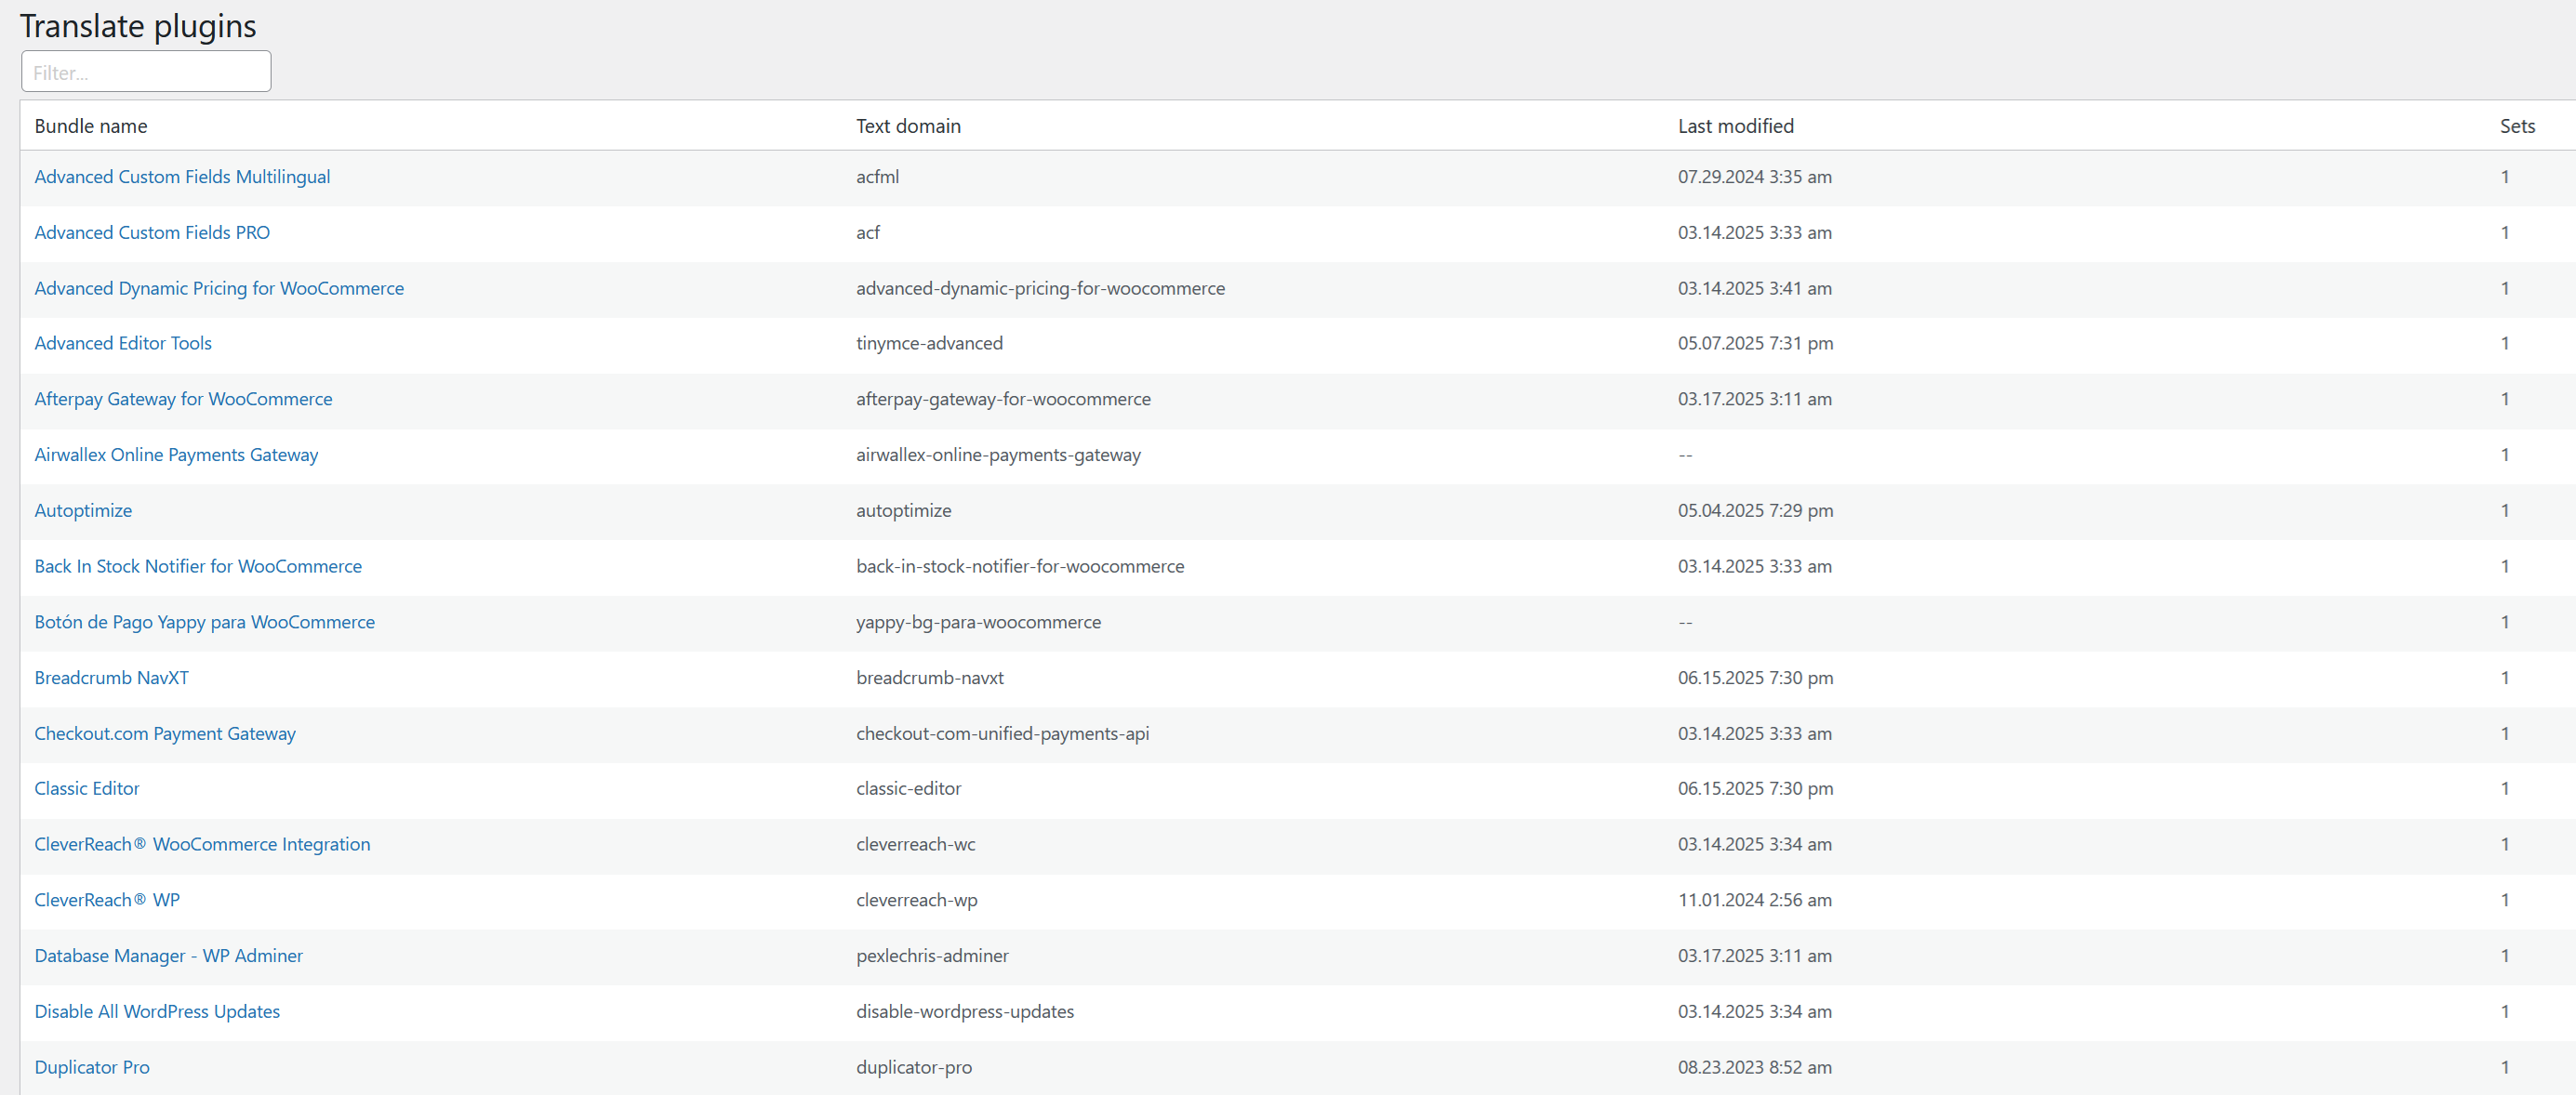
Task: Select 'disable-wordpress-updates' text domain cell
Action: (x=965, y=1012)
